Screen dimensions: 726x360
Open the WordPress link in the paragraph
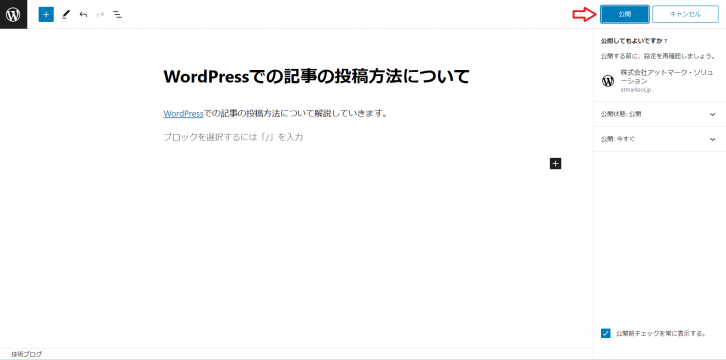(x=183, y=113)
